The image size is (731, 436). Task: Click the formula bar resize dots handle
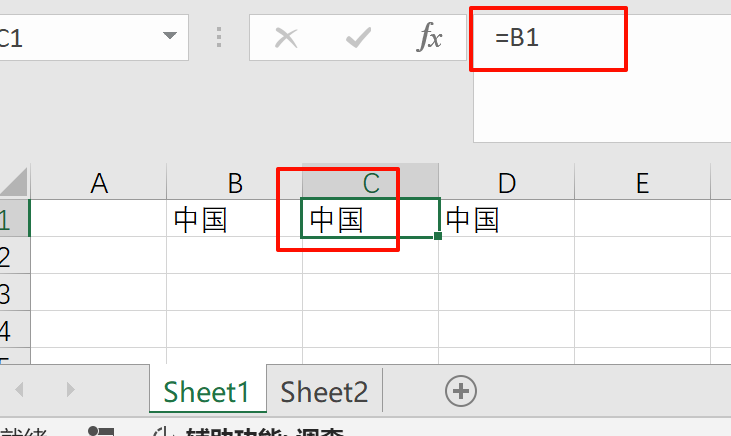(x=219, y=39)
